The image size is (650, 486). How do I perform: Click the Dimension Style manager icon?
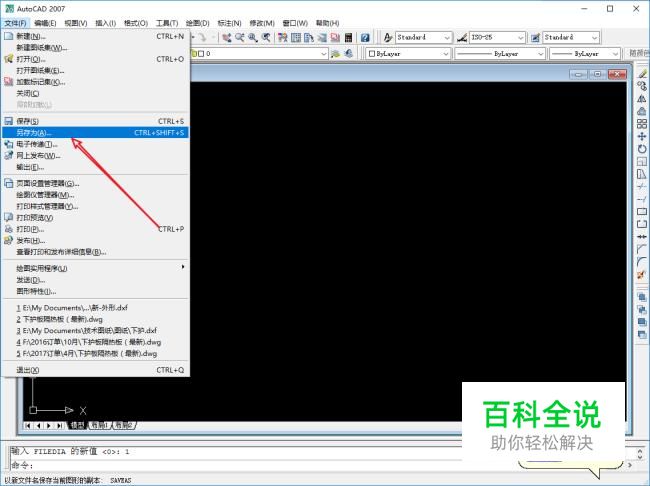pos(462,38)
